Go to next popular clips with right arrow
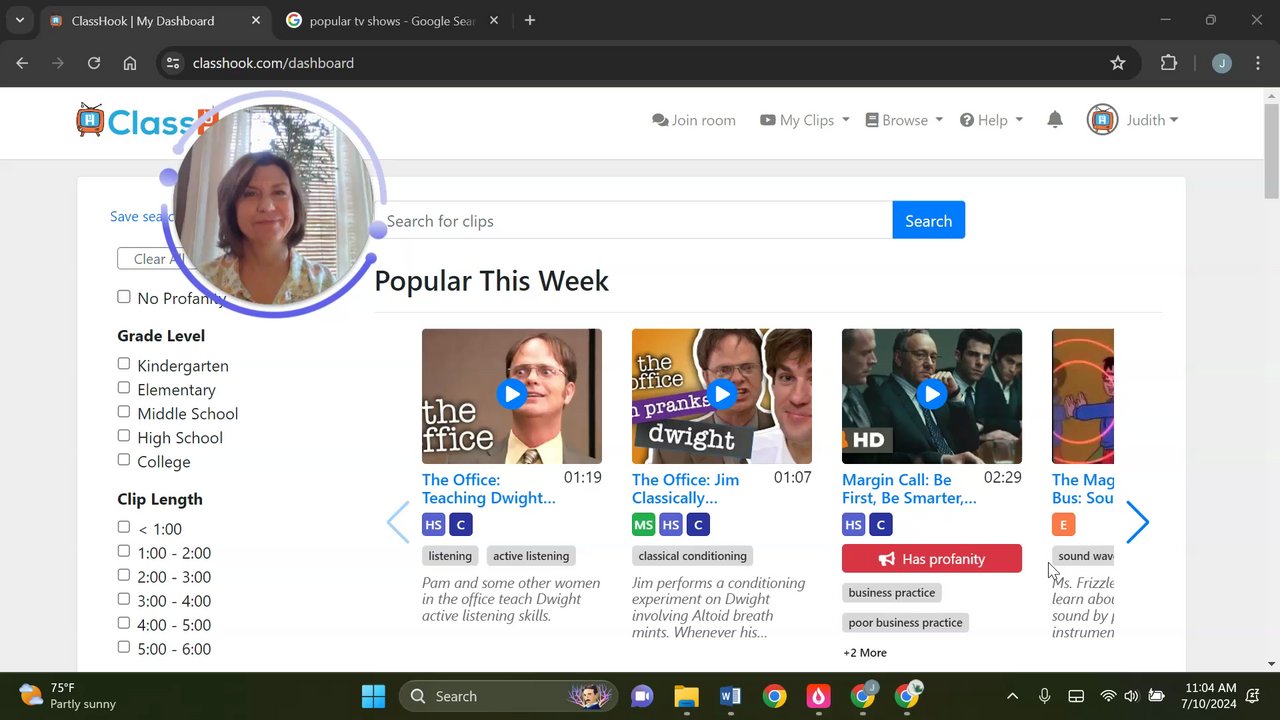1280x720 pixels. point(1137,522)
